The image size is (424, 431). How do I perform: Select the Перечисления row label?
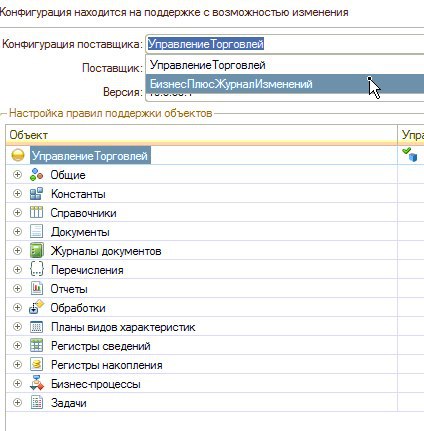[x=87, y=270]
